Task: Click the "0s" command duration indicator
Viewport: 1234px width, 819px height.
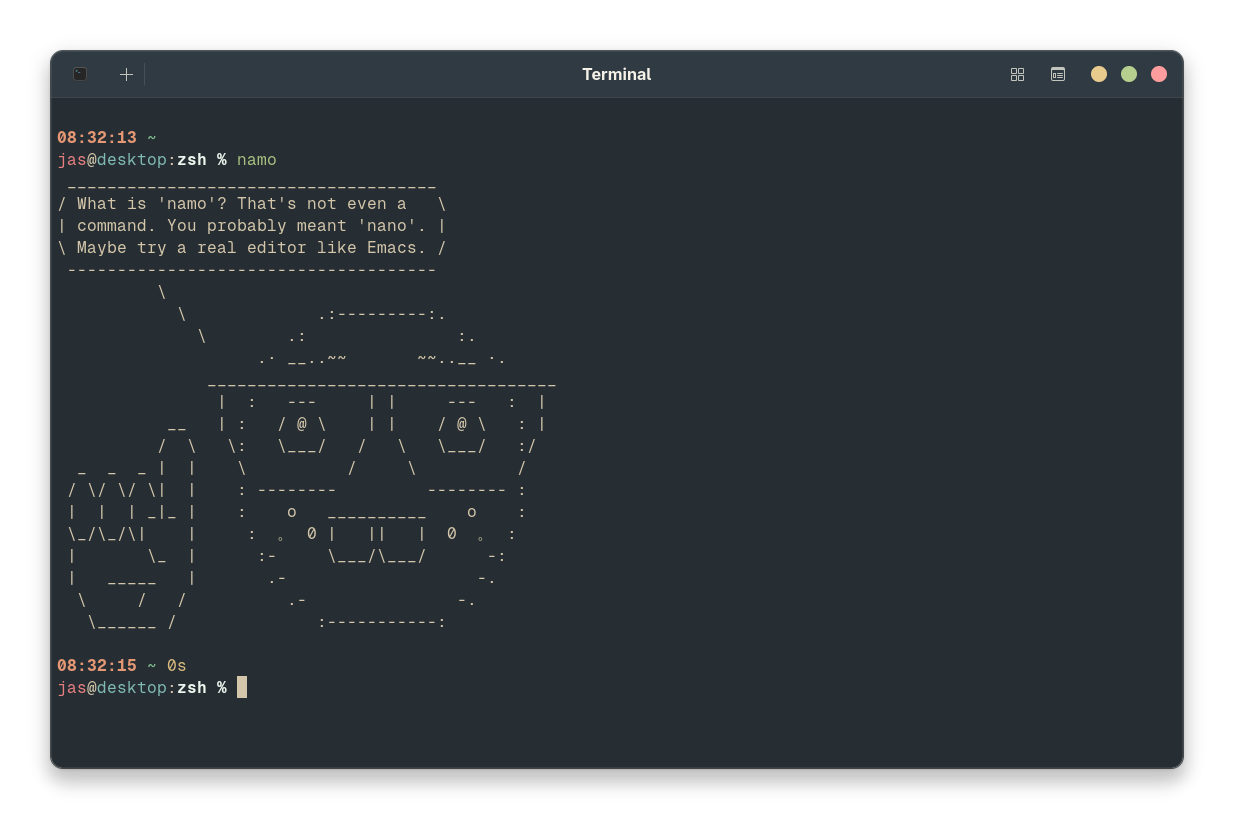Action: [x=176, y=666]
